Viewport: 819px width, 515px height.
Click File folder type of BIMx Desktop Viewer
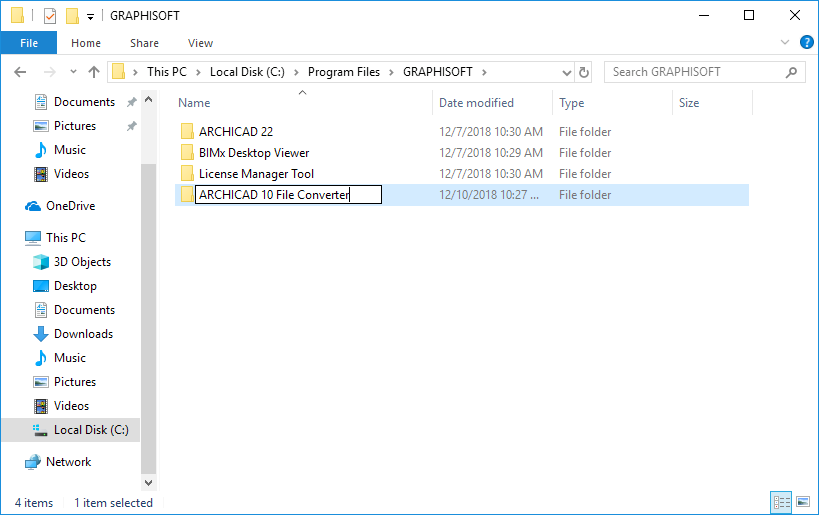(584, 153)
